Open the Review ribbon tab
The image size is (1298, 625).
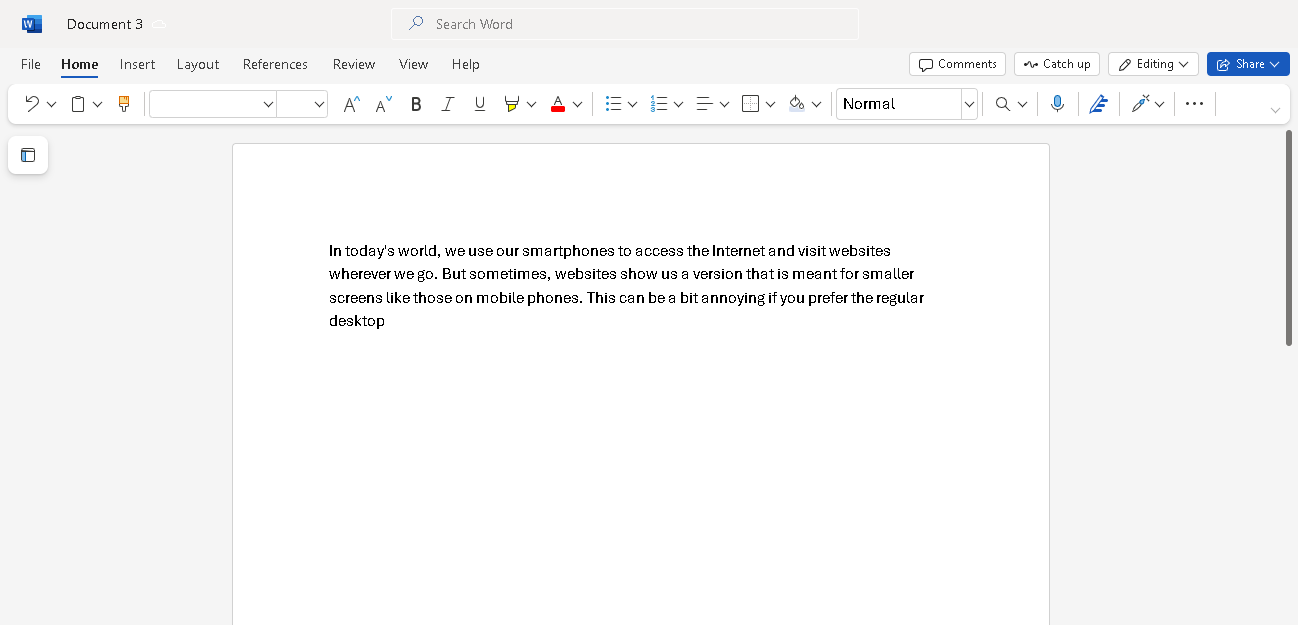pyautogui.click(x=354, y=64)
